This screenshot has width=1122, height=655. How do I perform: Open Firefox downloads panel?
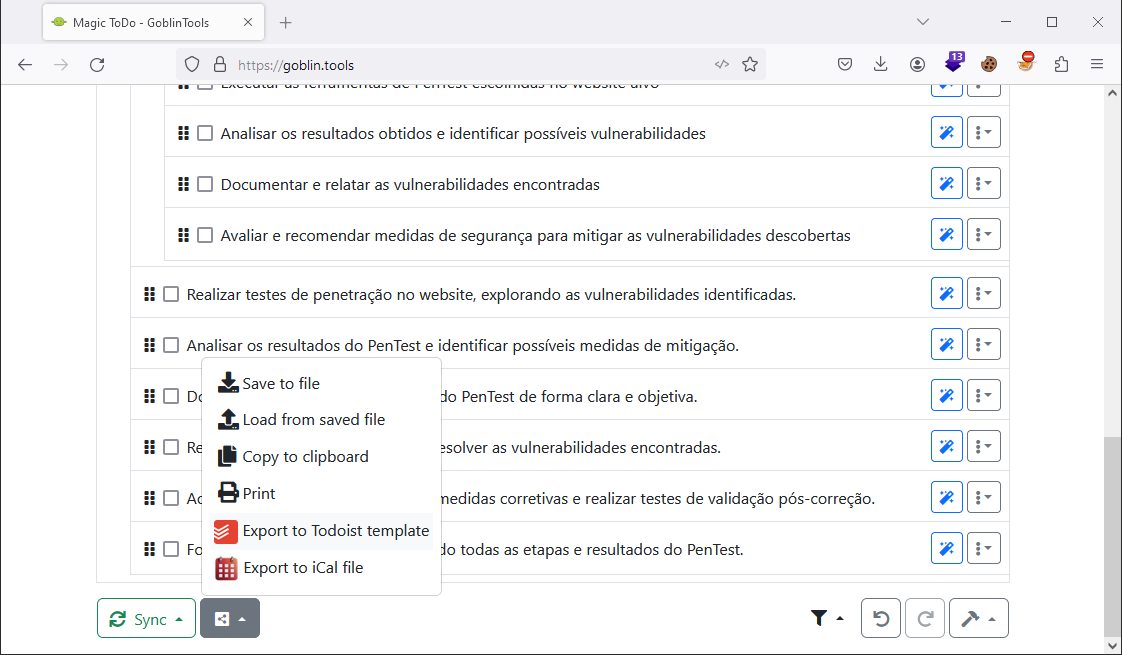point(881,65)
